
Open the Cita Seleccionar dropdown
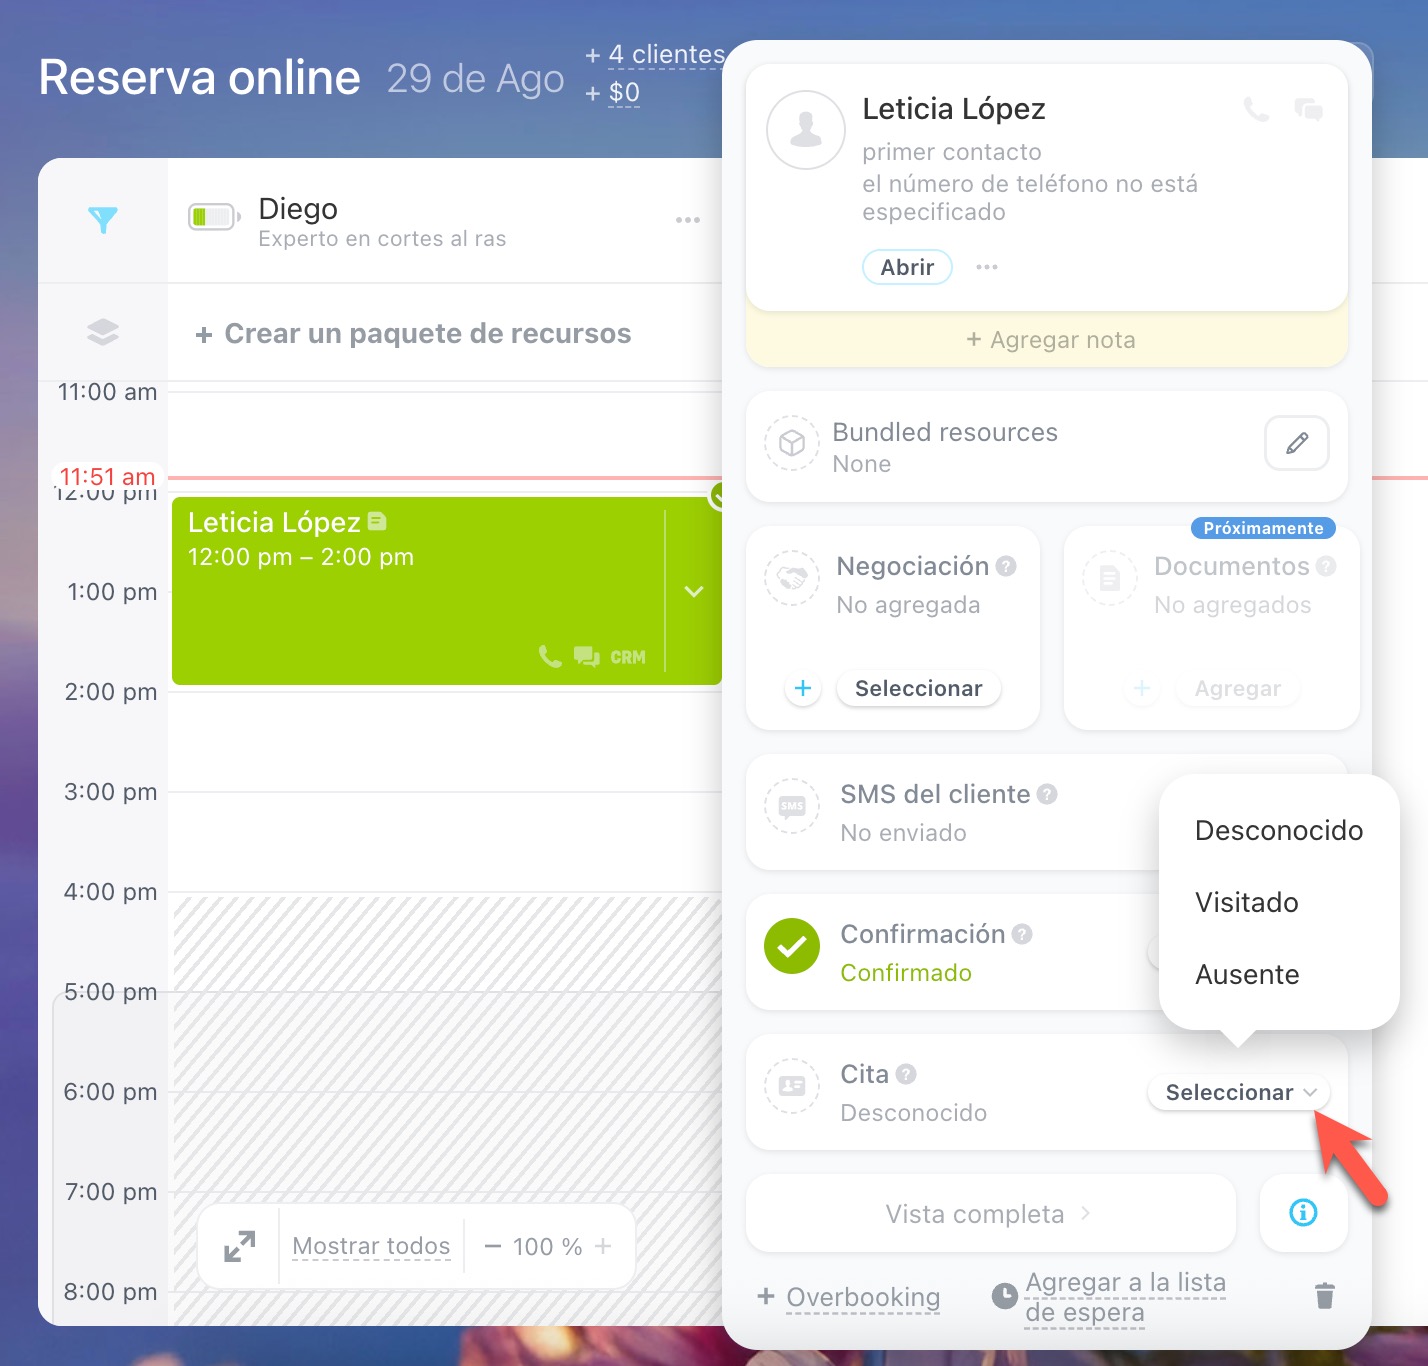pos(1240,1092)
